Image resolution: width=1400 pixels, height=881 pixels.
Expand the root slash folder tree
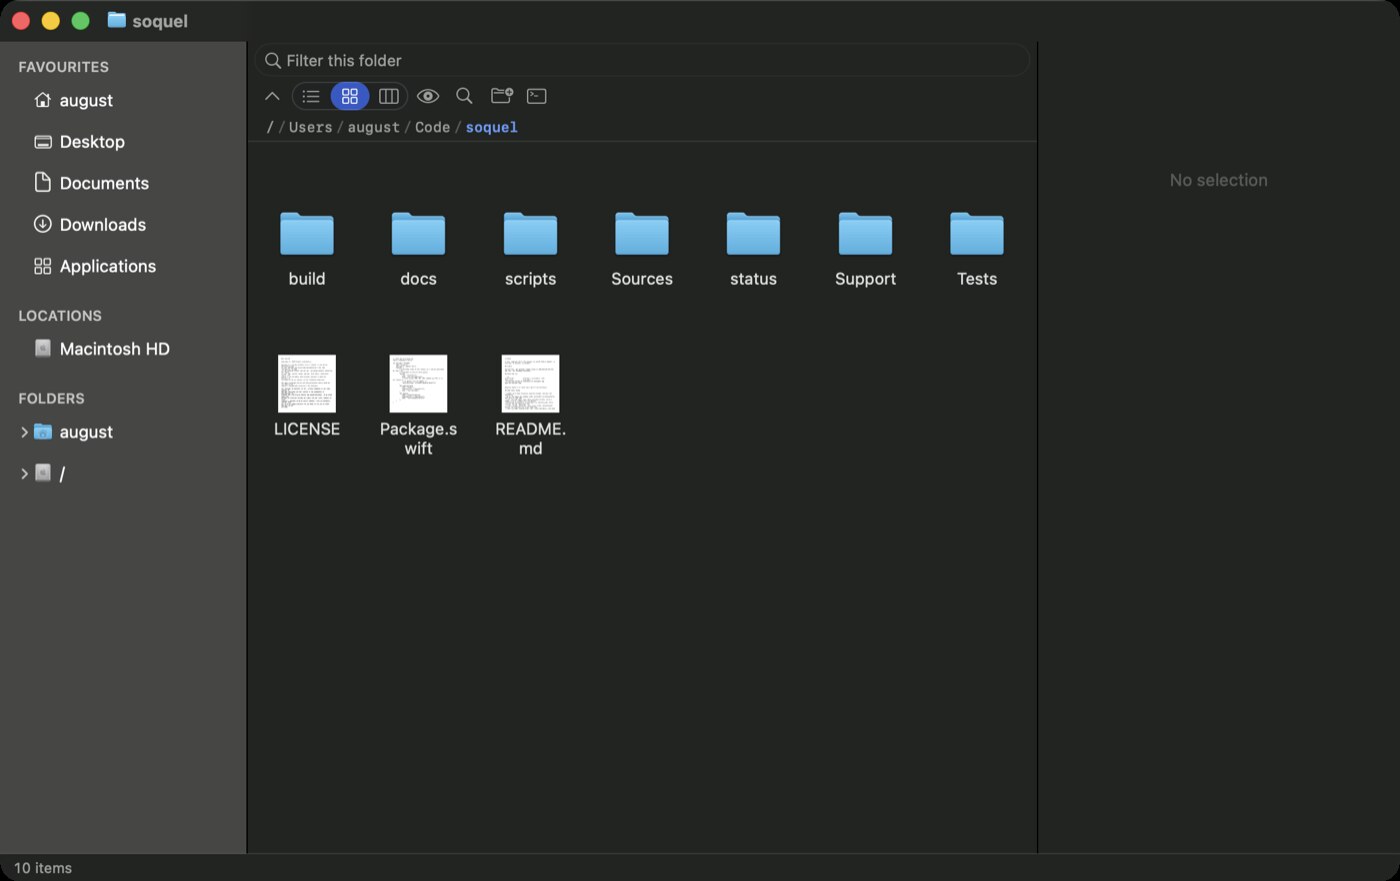[24, 474]
